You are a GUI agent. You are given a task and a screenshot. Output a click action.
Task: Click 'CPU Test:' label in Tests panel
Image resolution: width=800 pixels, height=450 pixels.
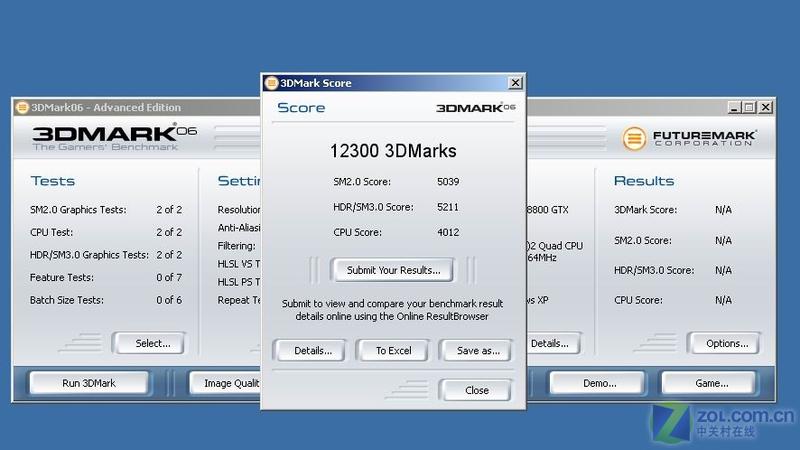pos(52,232)
